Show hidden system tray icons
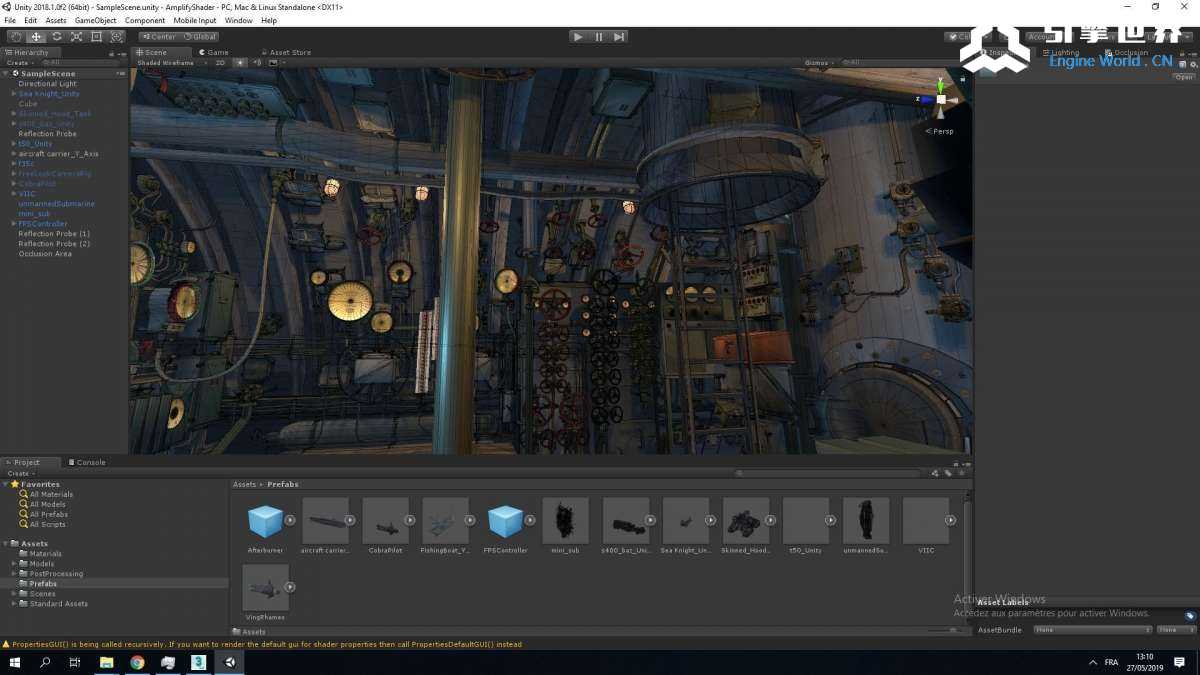This screenshot has height=675, width=1200. (1091, 662)
